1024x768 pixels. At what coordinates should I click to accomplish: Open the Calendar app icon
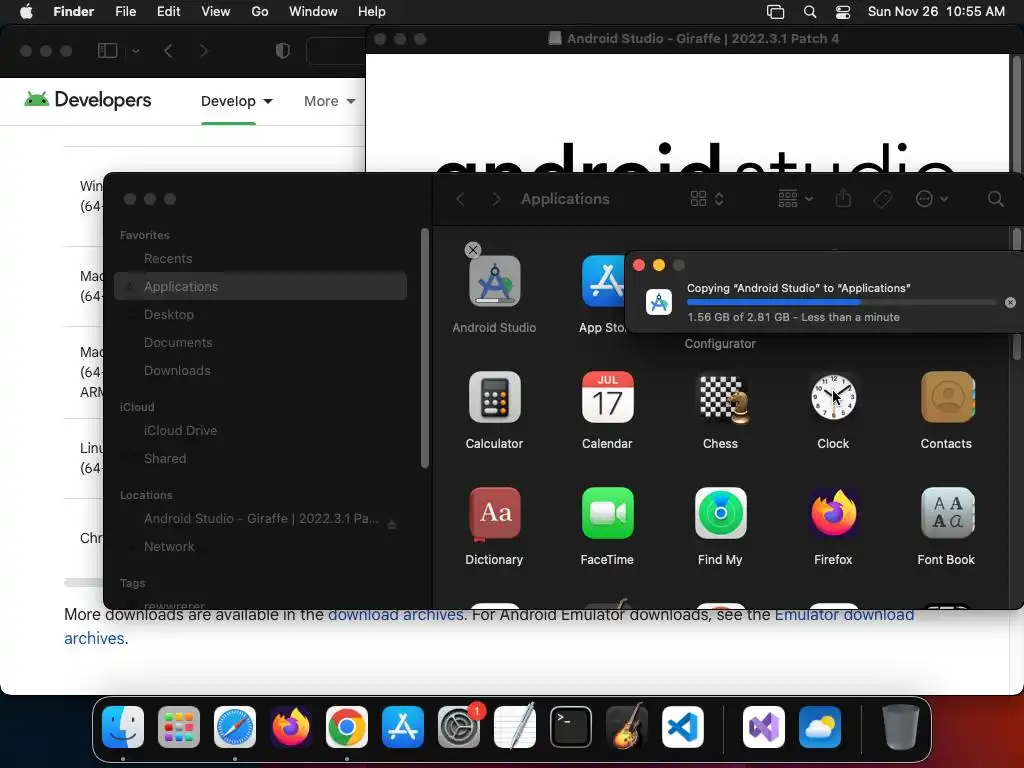pyautogui.click(x=607, y=397)
